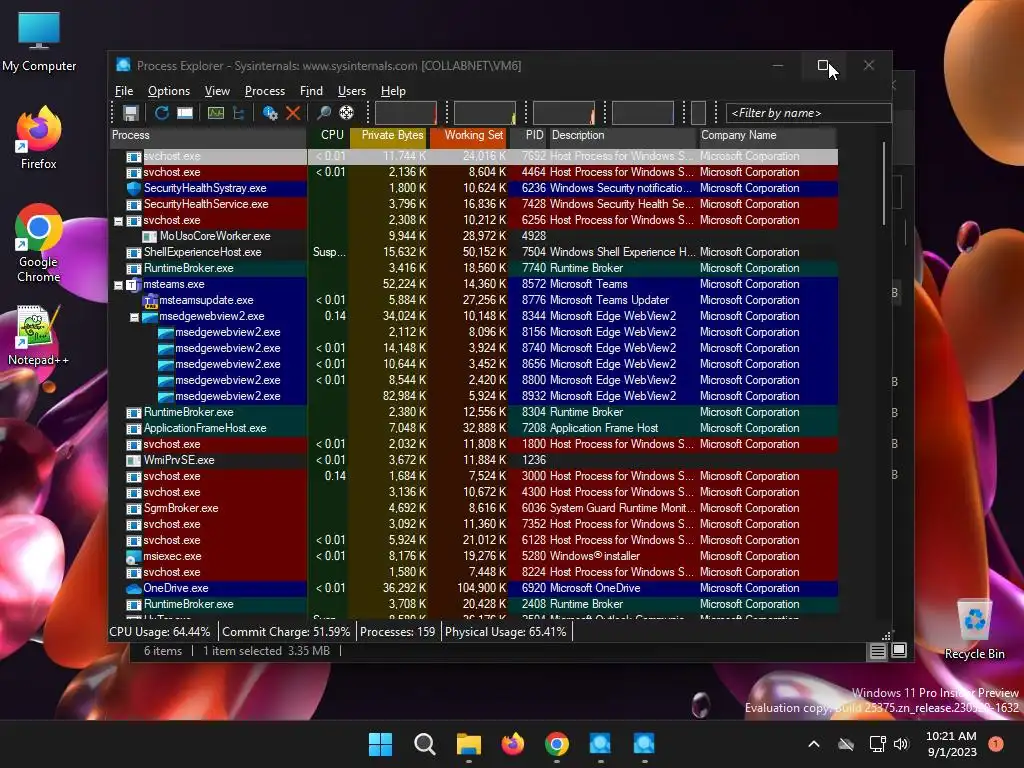This screenshot has width=1024, height=768.
Task: Click the volume icon in system tray
Action: [901, 744]
